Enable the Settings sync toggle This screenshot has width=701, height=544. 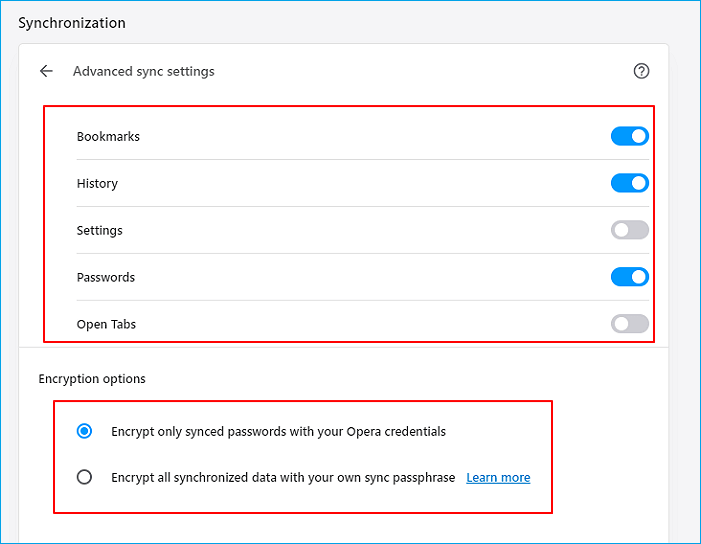click(629, 230)
